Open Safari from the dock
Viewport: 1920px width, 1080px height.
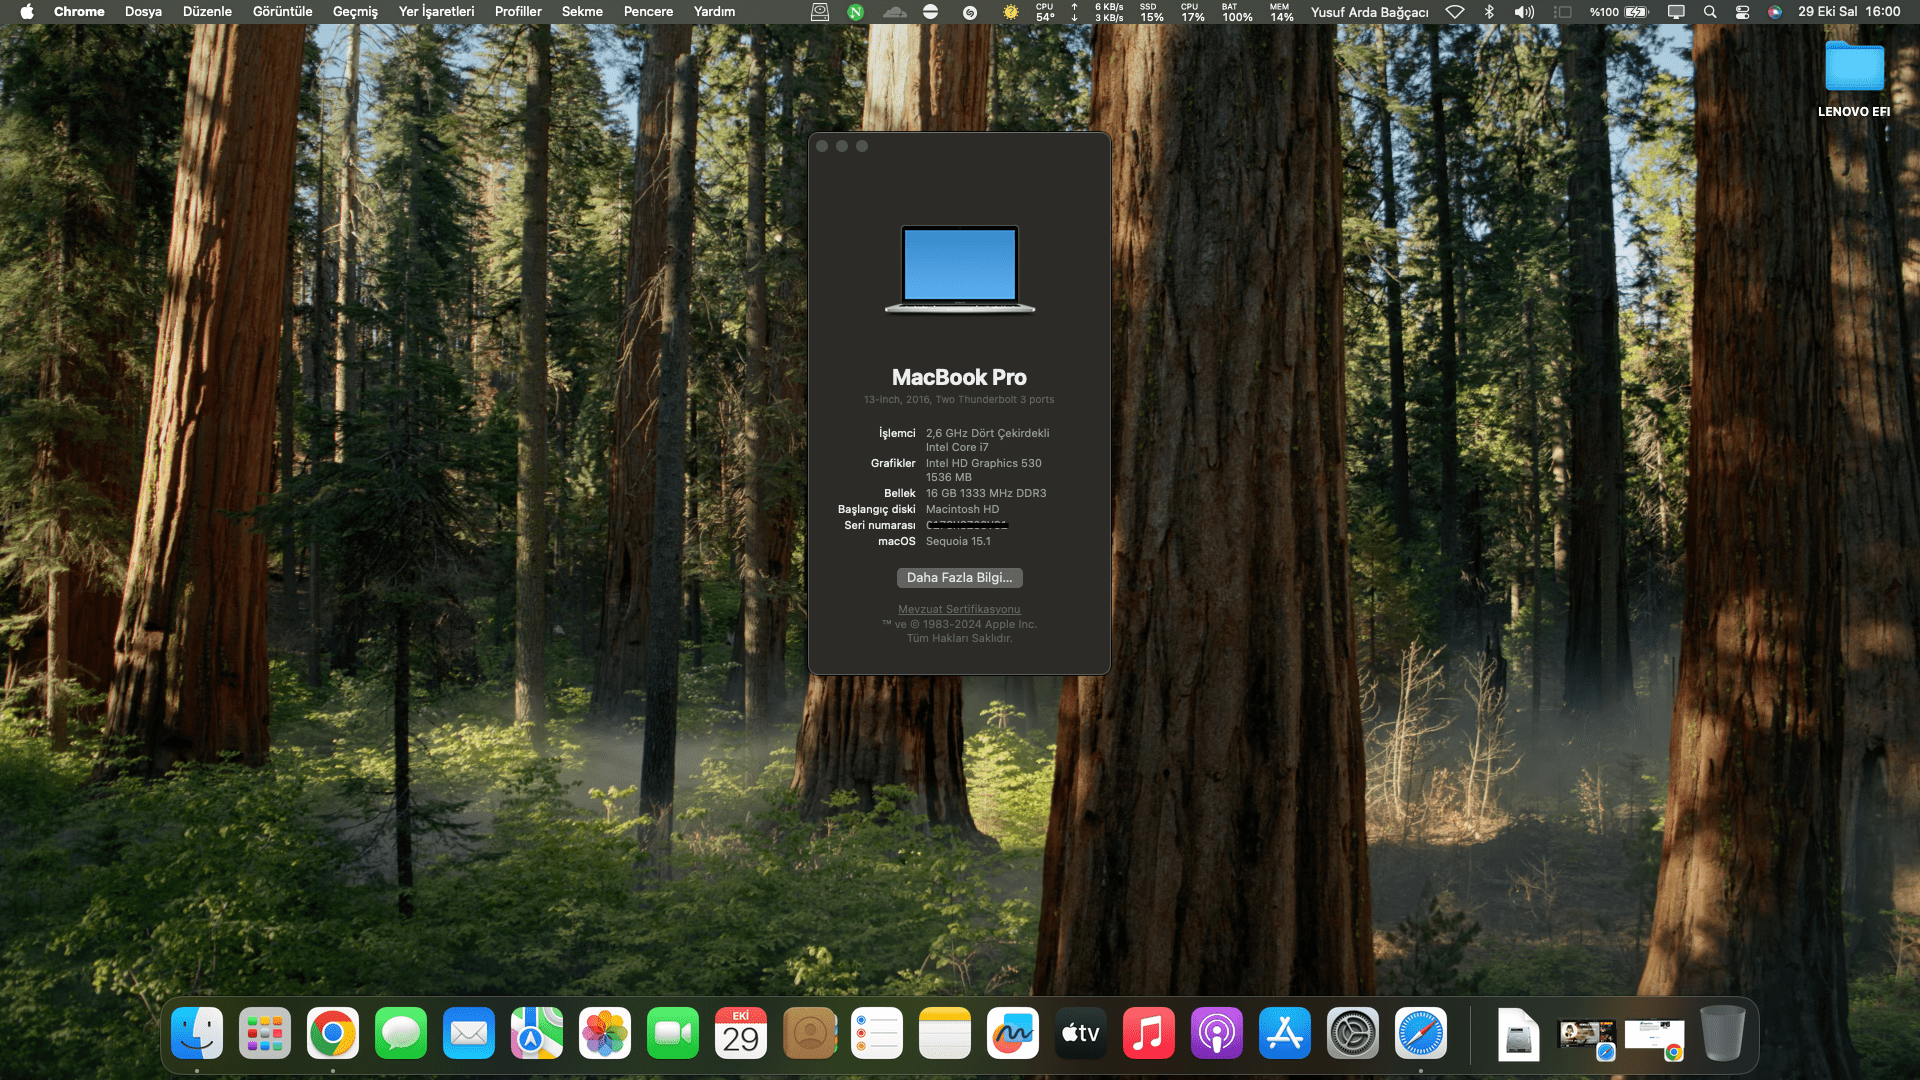click(x=1421, y=1033)
